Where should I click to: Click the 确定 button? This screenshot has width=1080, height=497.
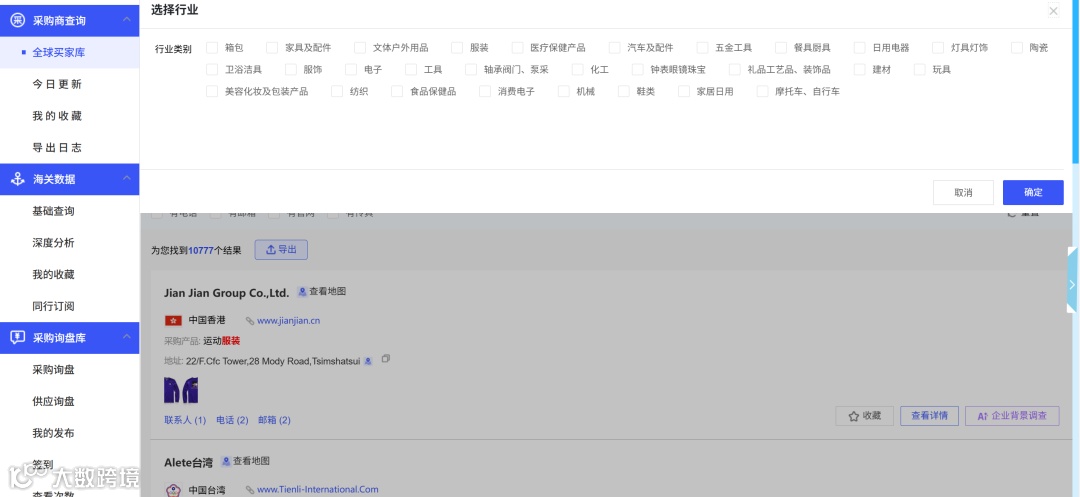tap(1033, 193)
